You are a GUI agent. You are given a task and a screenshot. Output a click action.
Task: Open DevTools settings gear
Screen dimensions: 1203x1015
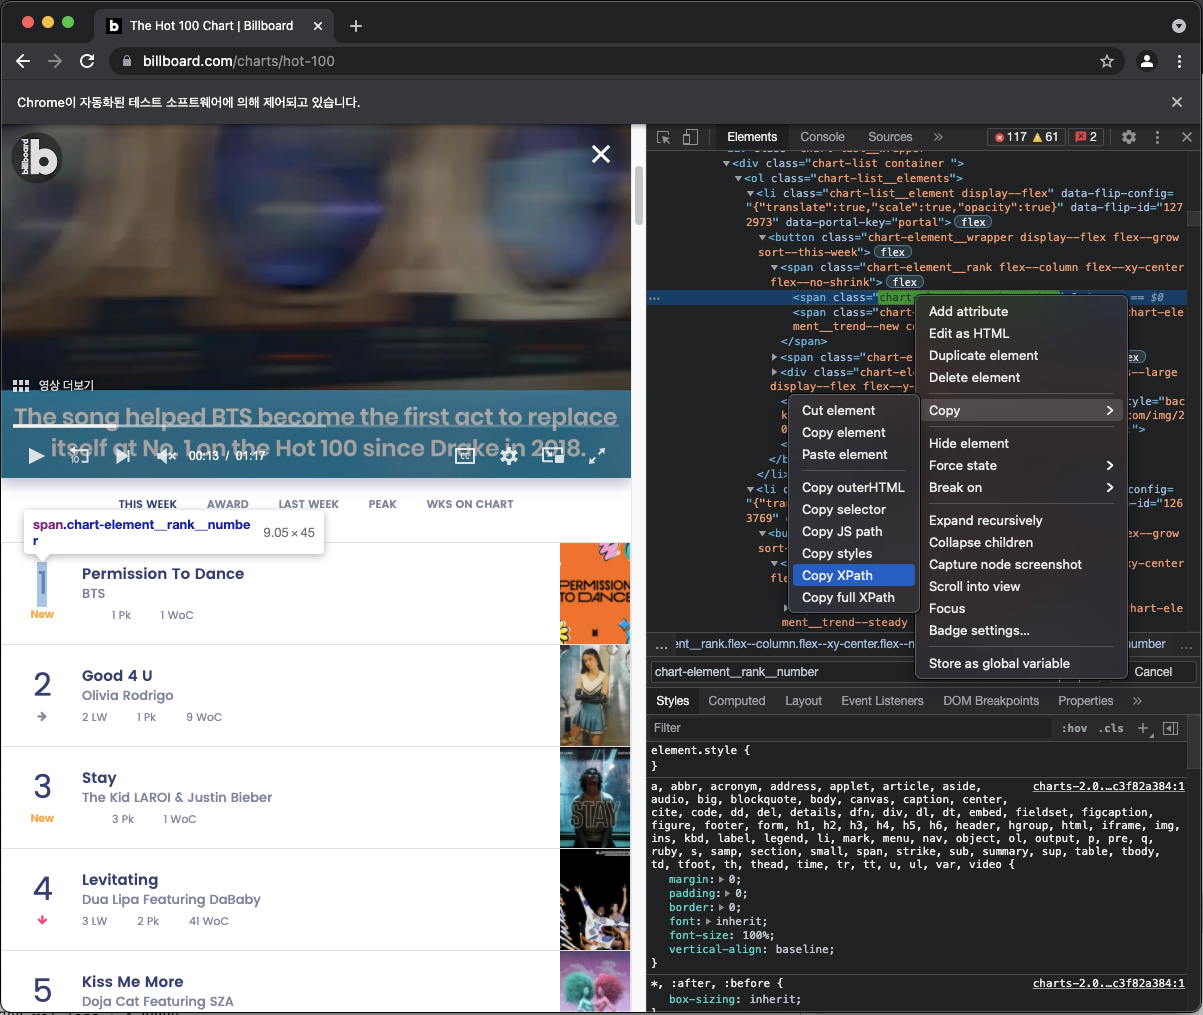(x=1129, y=137)
